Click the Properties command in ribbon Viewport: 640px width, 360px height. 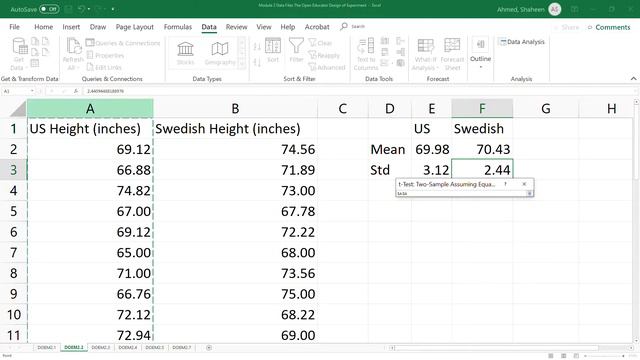(105, 55)
